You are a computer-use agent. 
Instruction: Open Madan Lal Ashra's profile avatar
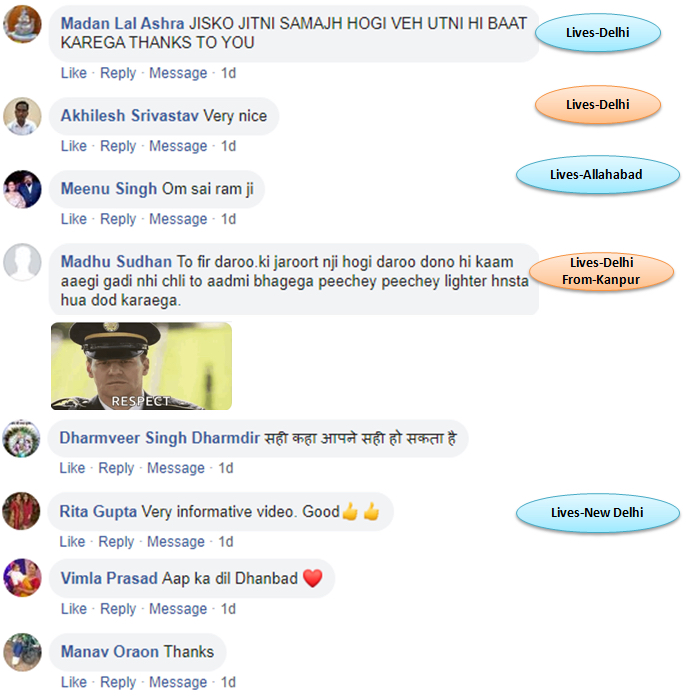(22, 24)
